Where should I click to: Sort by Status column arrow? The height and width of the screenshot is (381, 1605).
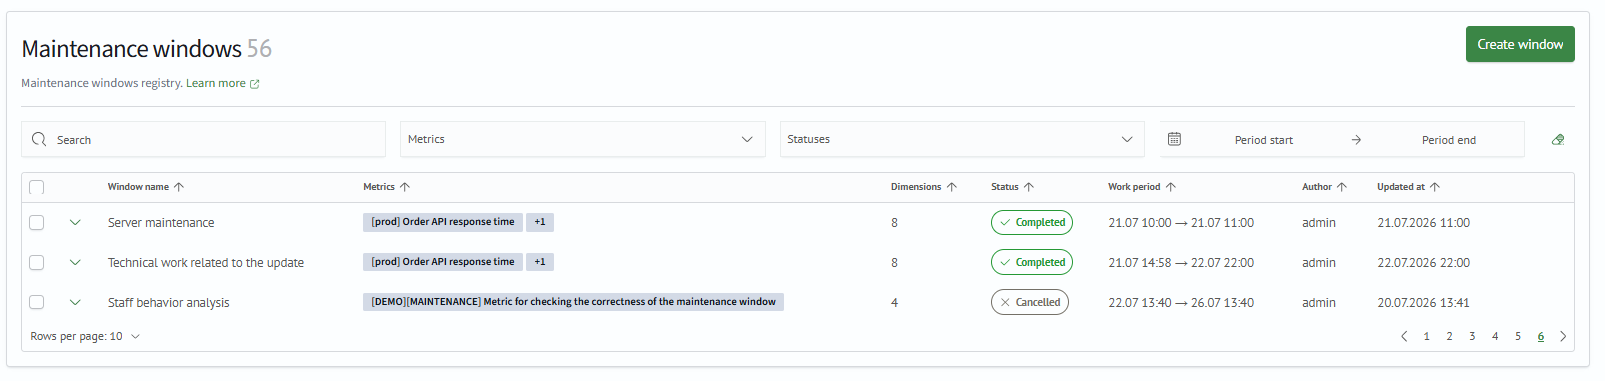pos(1029,187)
